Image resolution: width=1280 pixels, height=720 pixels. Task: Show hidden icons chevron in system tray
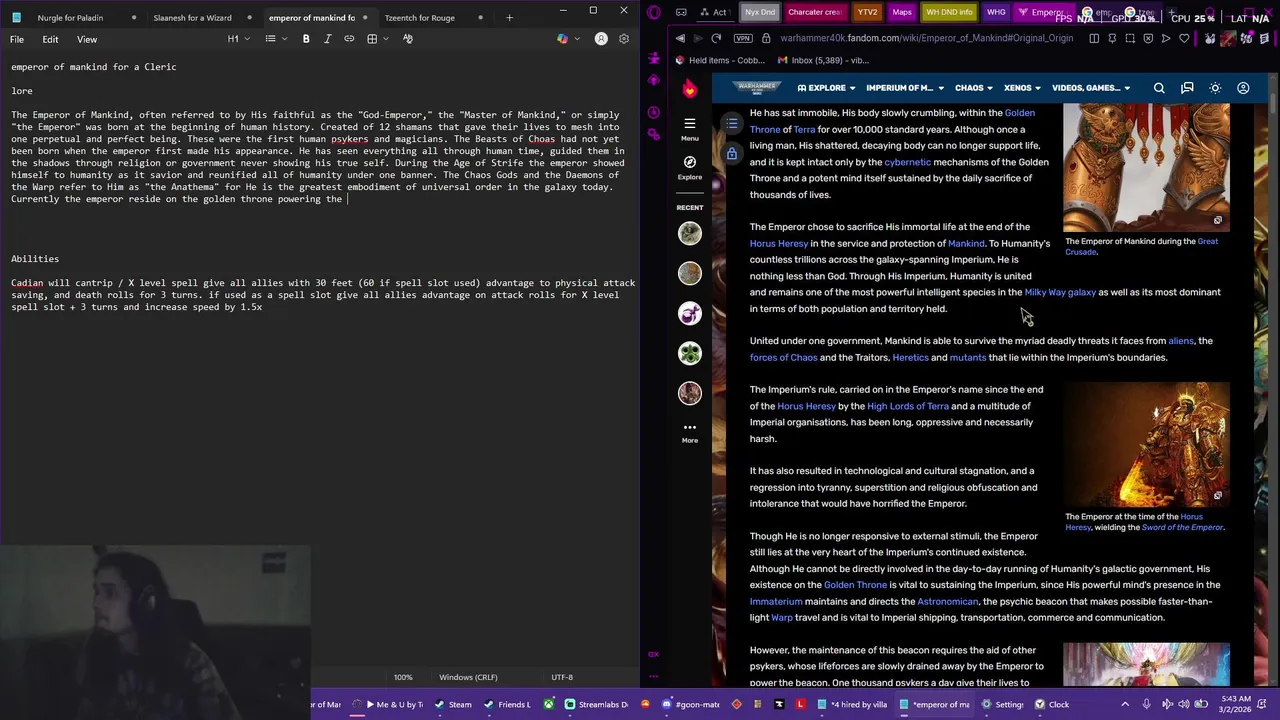(x=1125, y=704)
